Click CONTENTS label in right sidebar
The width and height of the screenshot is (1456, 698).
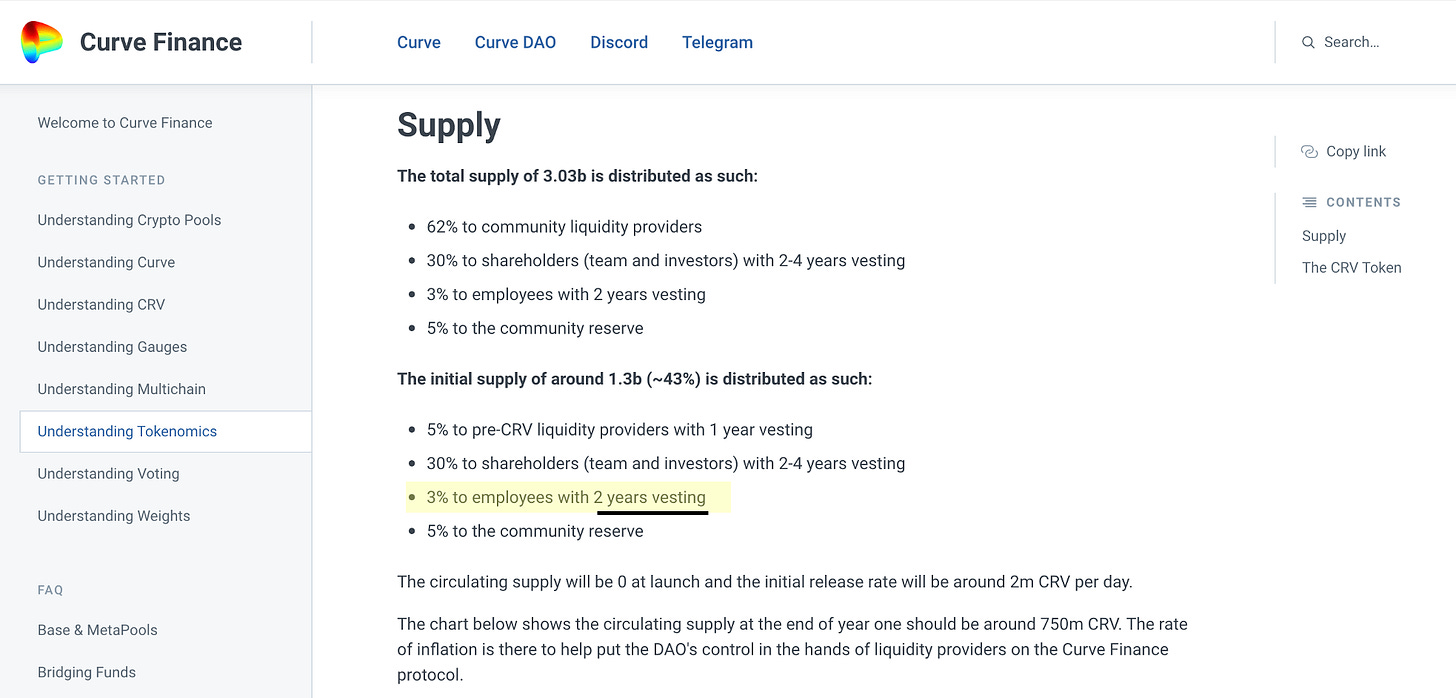click(1363, 202)
